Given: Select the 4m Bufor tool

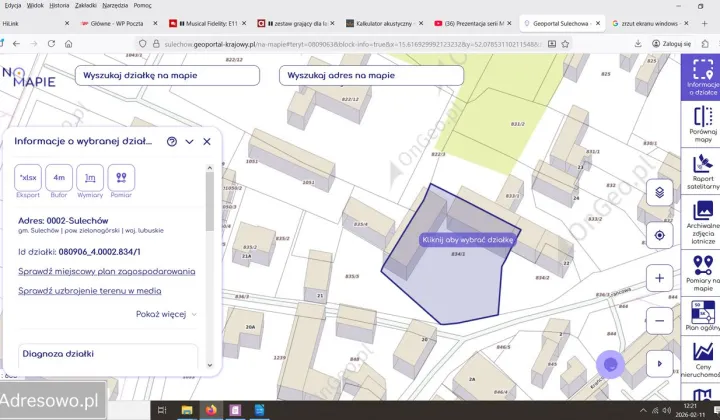Looking at the screenshot, I should click(59, 177).
